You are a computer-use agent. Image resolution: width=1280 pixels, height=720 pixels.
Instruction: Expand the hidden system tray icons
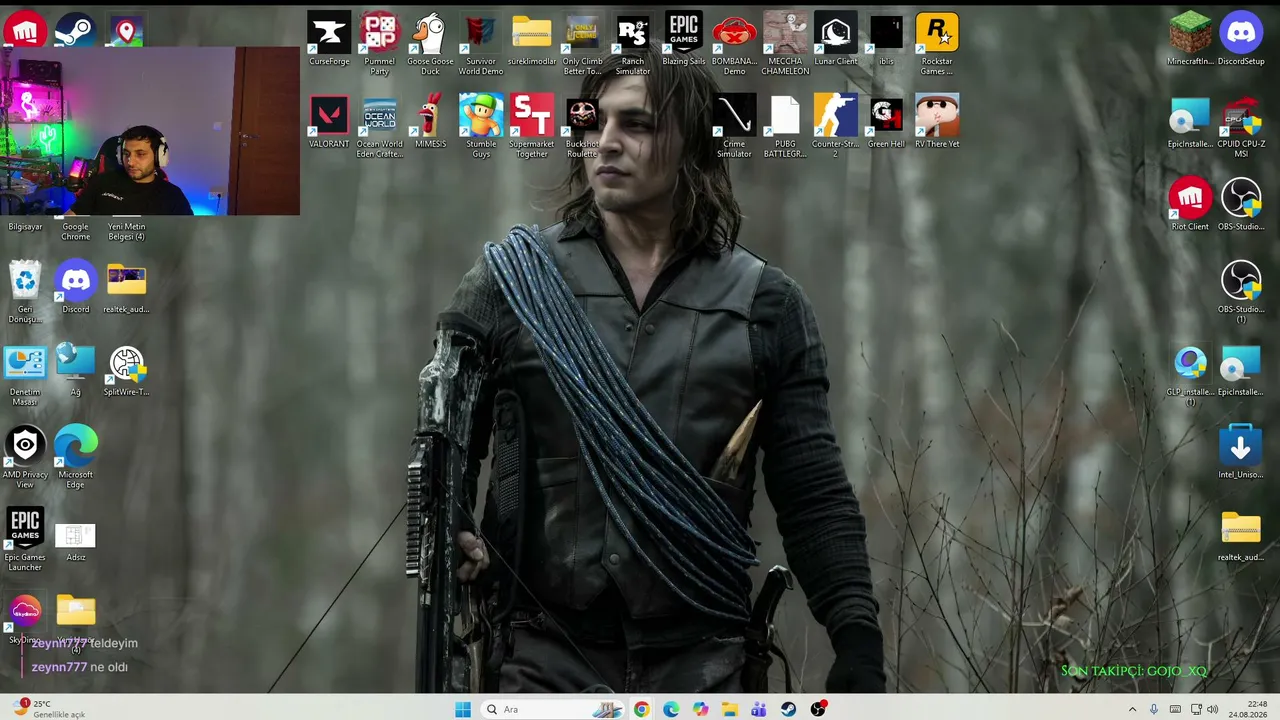(1132, 709)
